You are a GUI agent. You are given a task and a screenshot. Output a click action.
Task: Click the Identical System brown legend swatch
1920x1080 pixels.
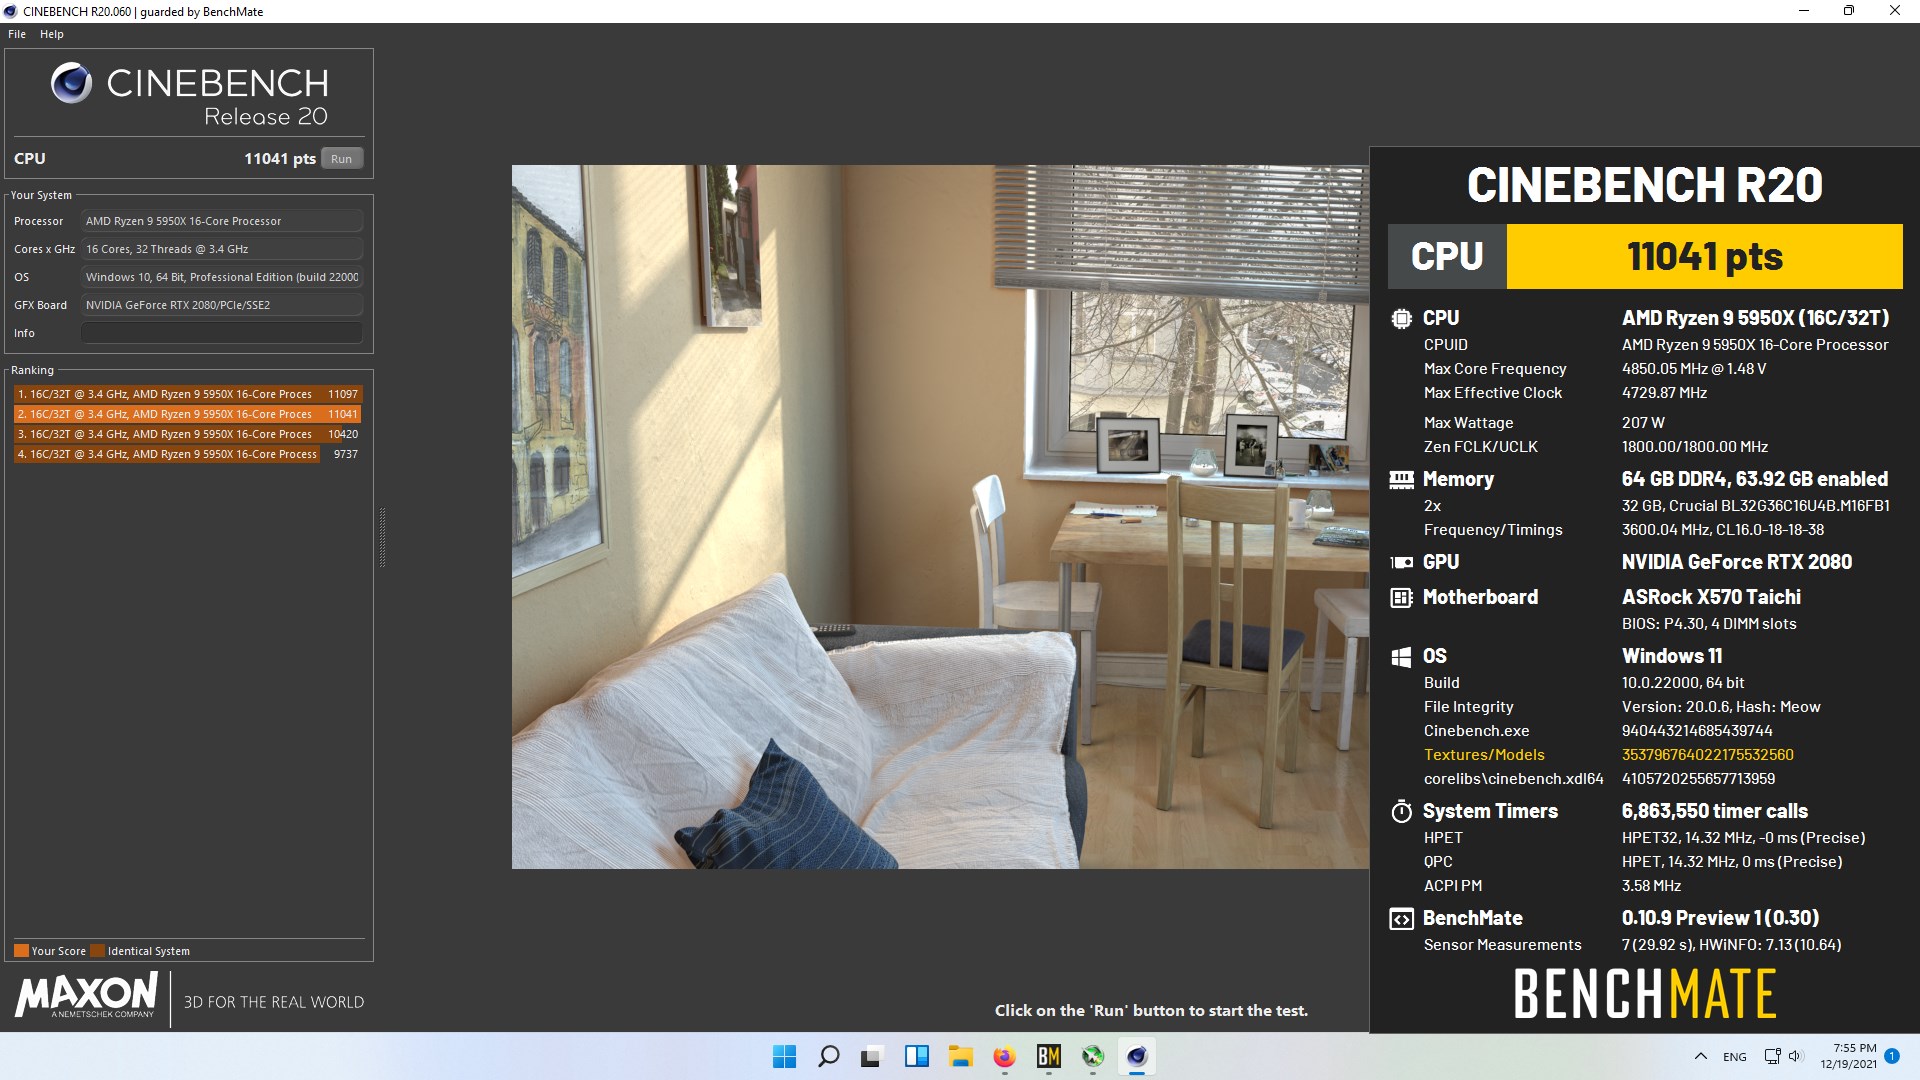(x=97, y=951)
